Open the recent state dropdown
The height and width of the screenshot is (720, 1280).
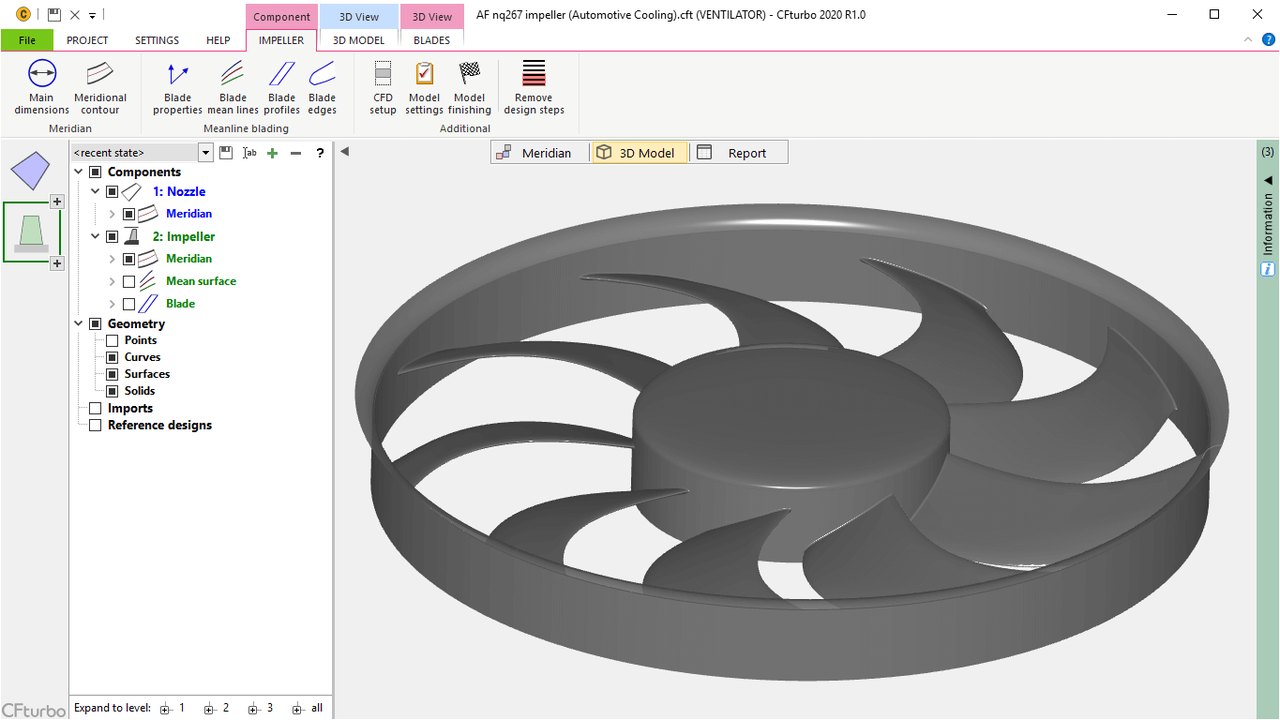[x=206, y=153]
